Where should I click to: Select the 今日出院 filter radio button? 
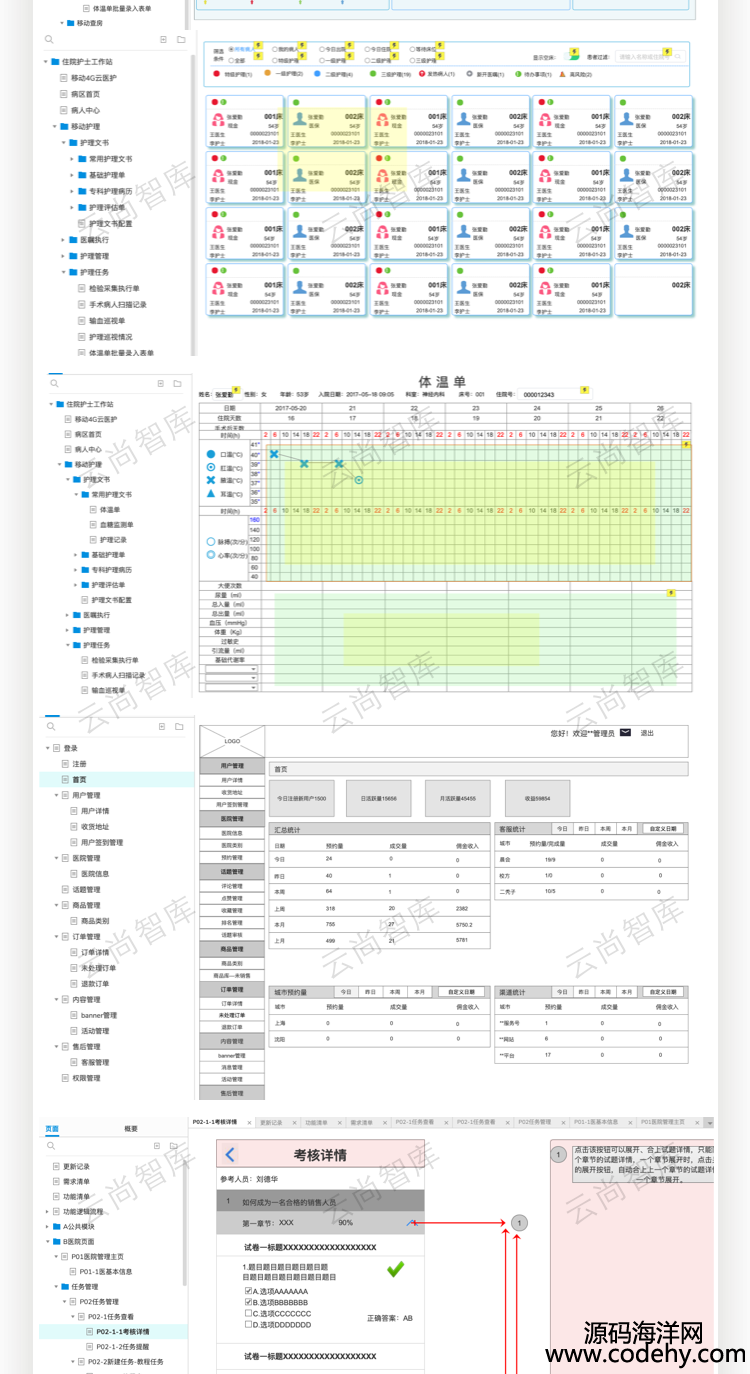[321, 48]
